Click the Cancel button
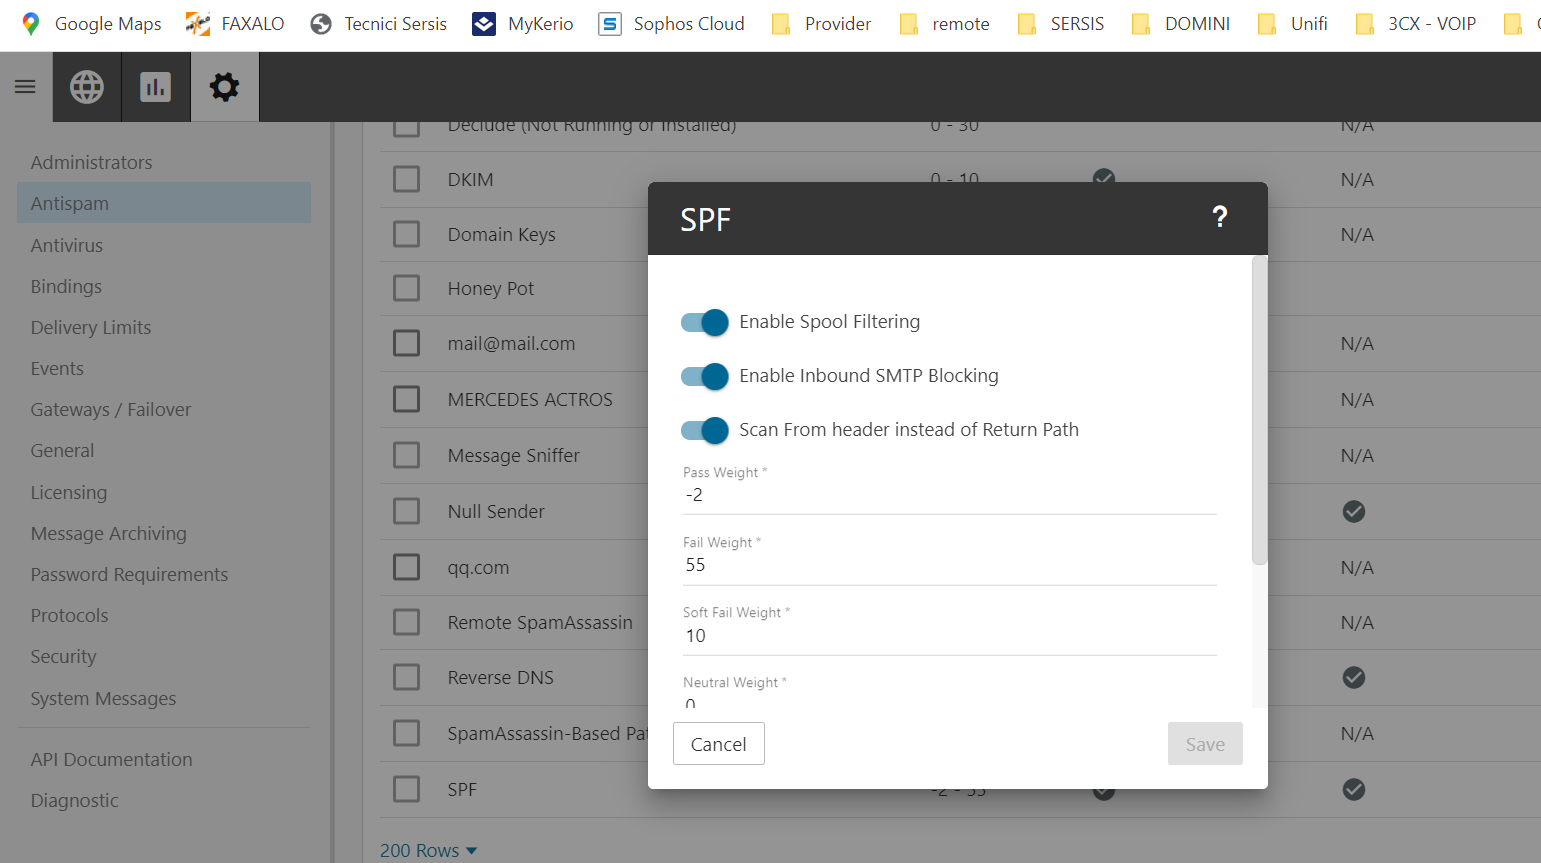The height and width of the screenshot is (863, 1541). pyautogui.click(x=718, y=744)
